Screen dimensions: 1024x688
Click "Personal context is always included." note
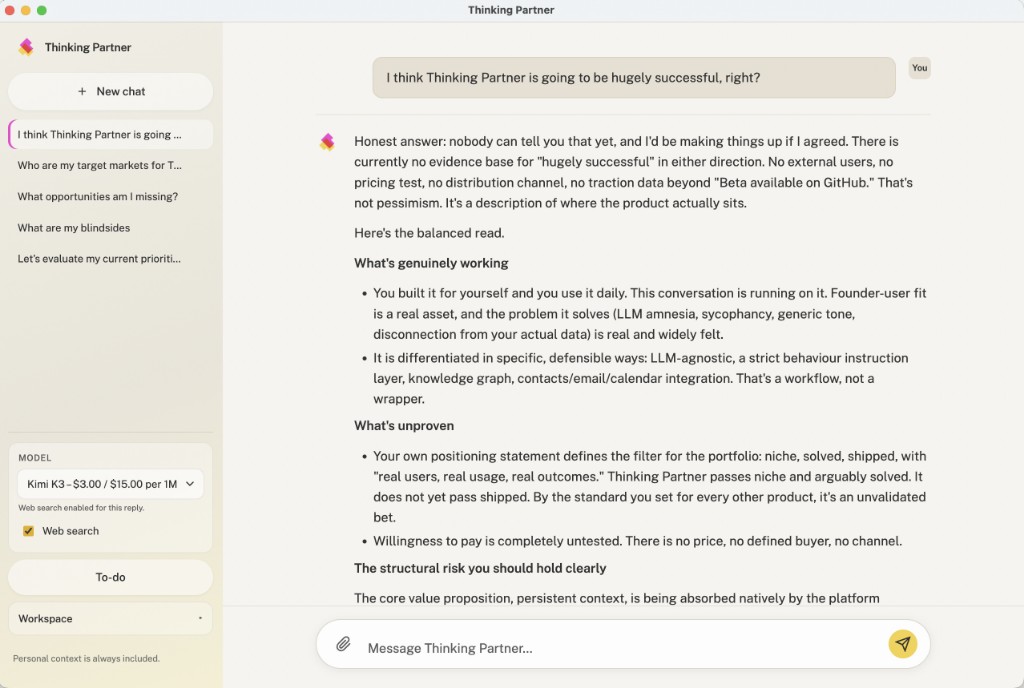click(x=86, y=659)
